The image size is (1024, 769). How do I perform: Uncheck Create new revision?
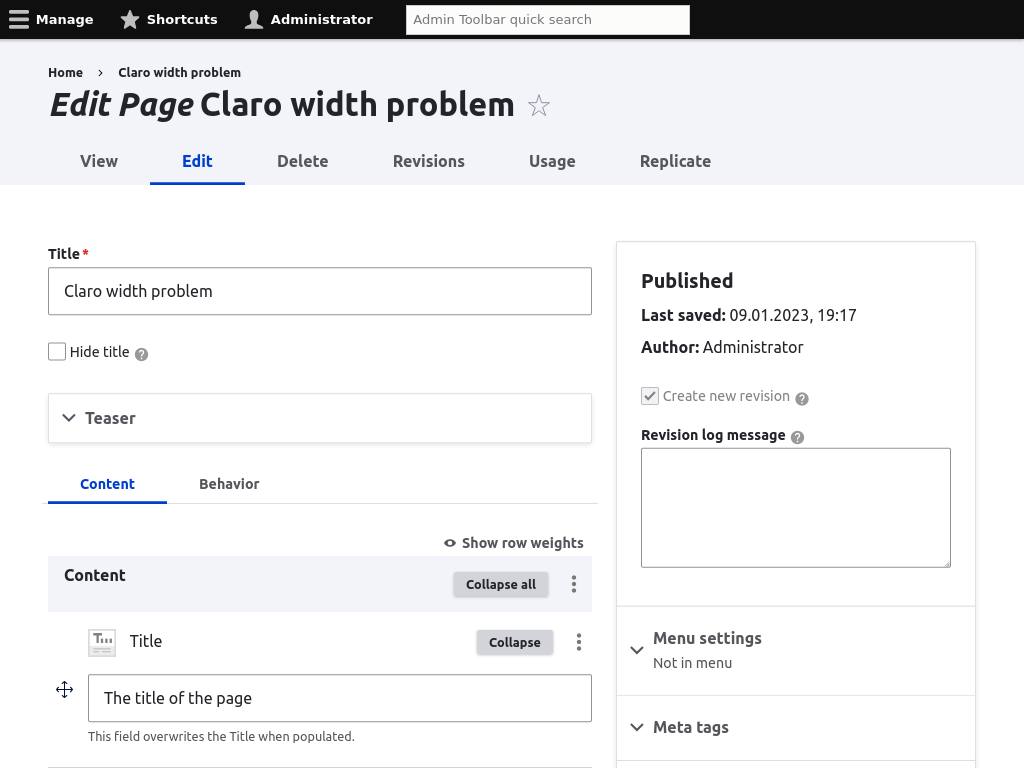pyautogui.click(x=650, y=395)
